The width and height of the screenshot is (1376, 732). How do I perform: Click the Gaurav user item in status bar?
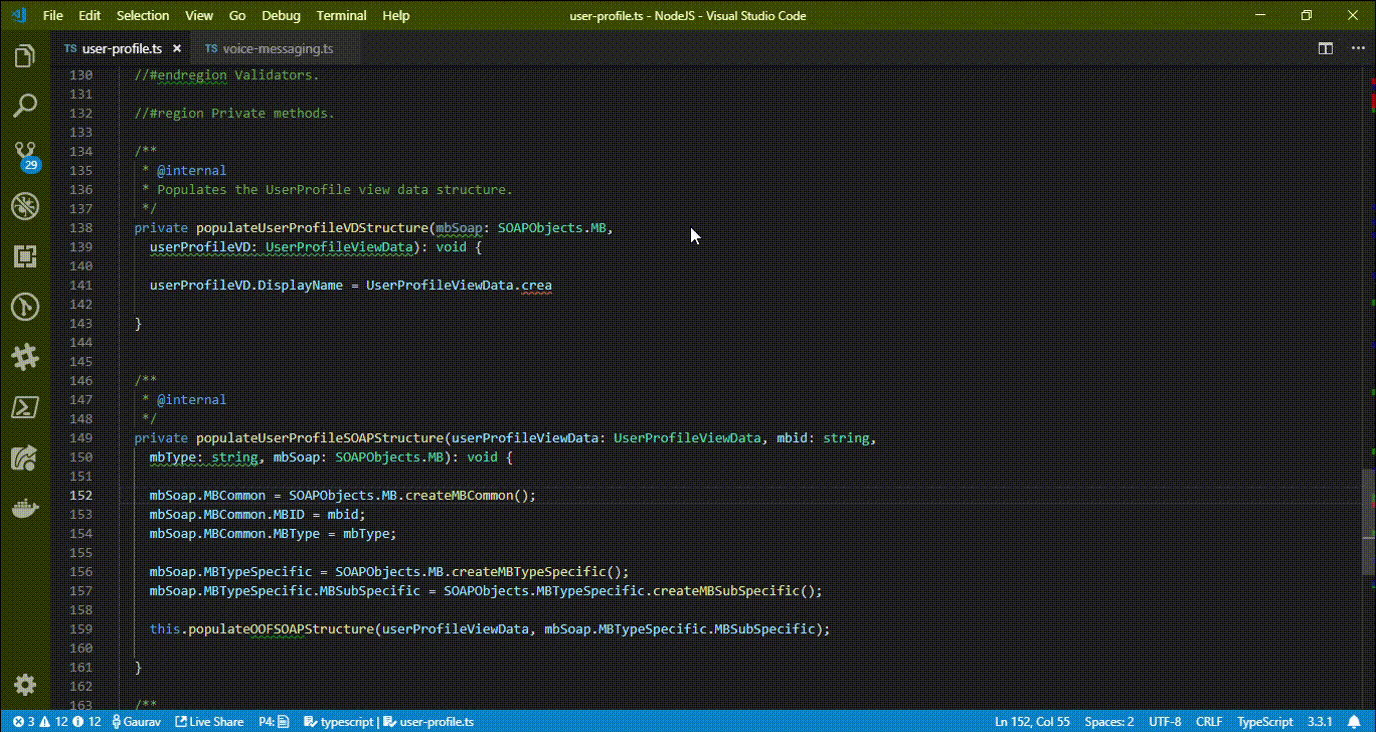point(135,721)
